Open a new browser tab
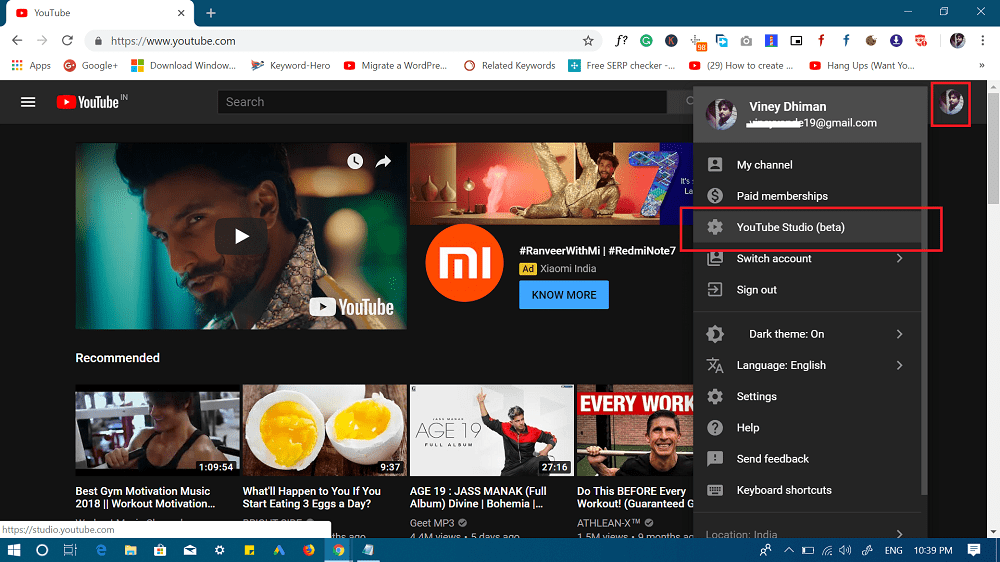The height and width of the screenshot is (562, 1000). 211,13
